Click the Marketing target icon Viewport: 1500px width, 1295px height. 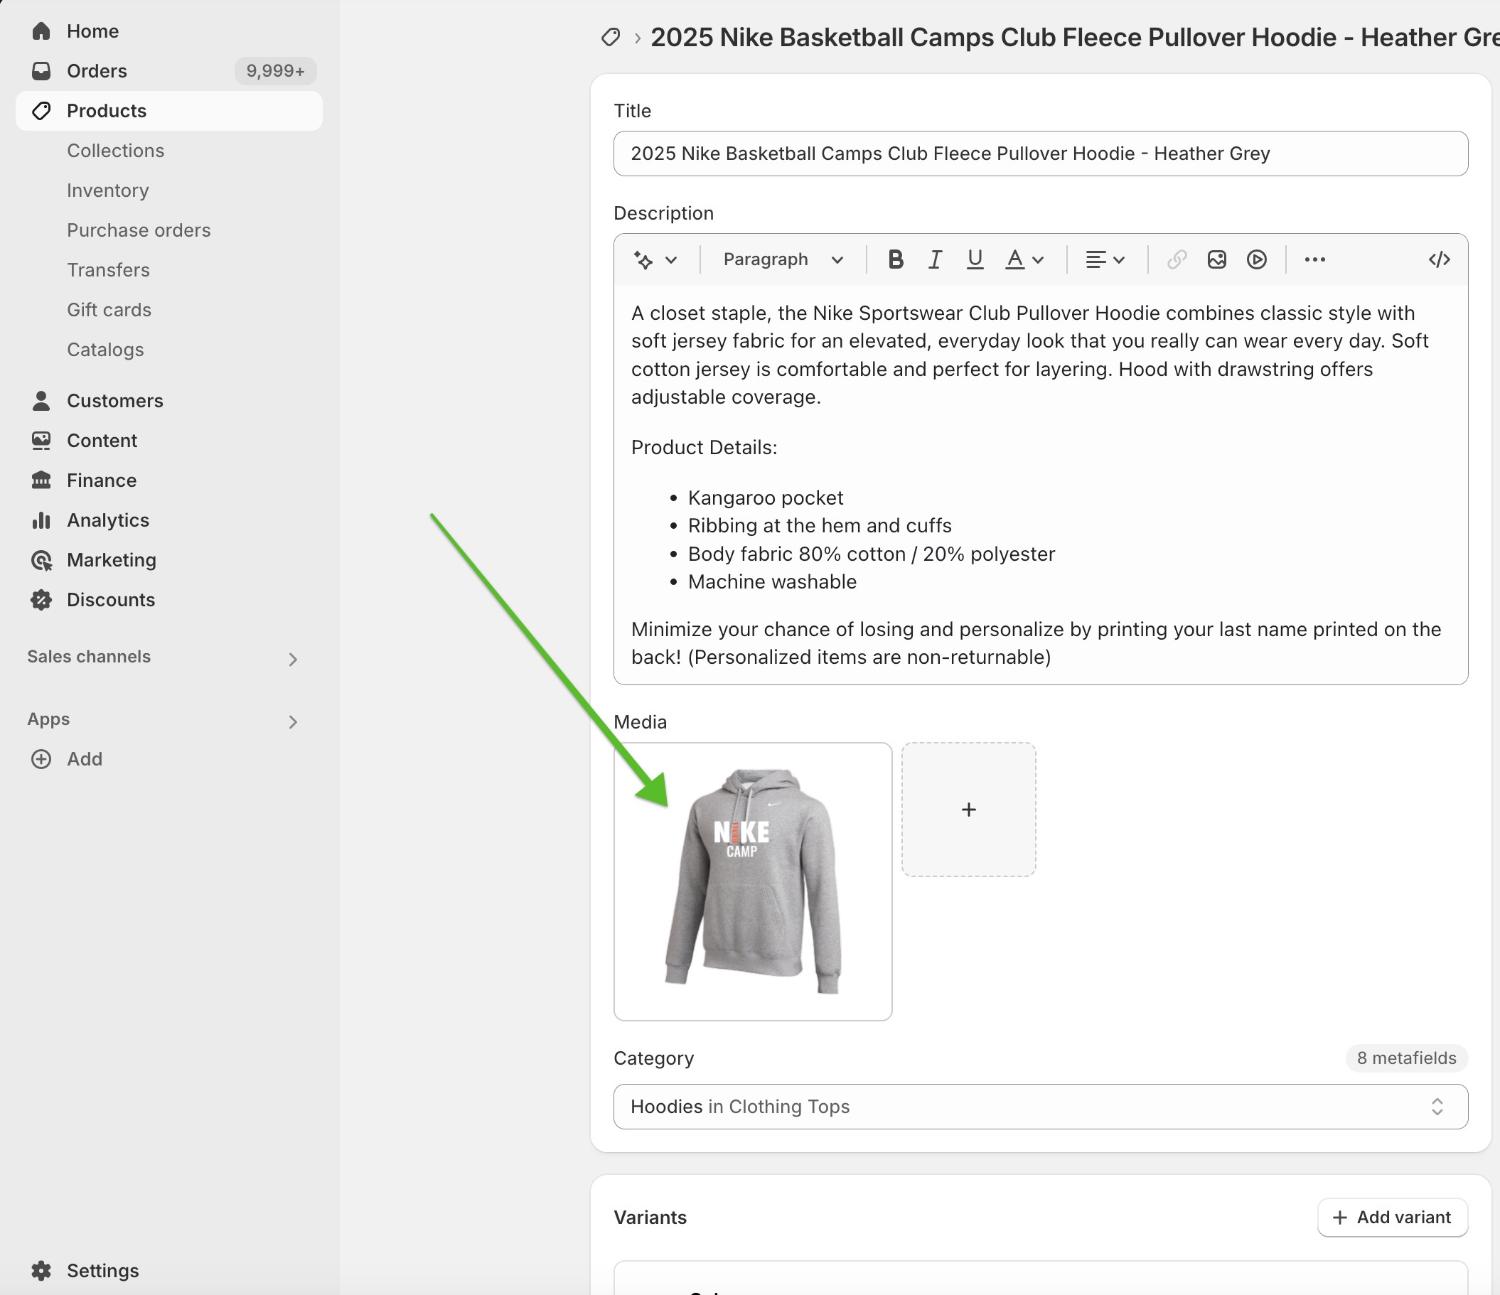point(41,561)
